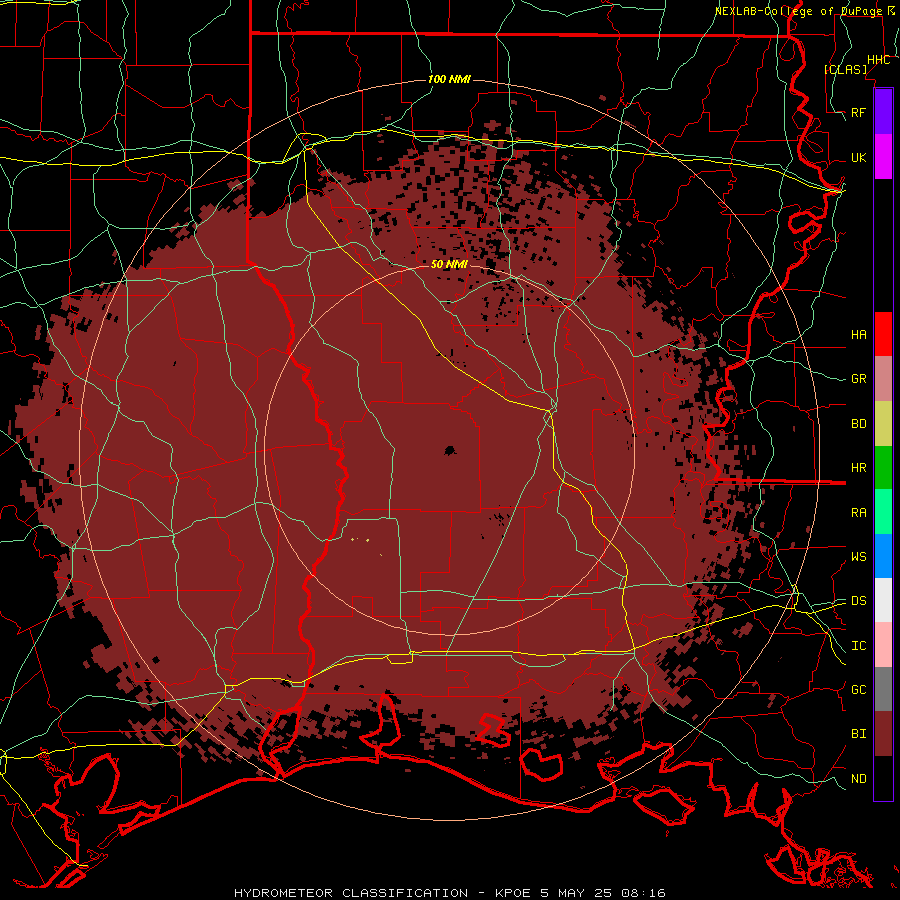The width and height of the screenshot is (900, 900).
Task: Pick the RA light green legend swatch
Action: 883,512
